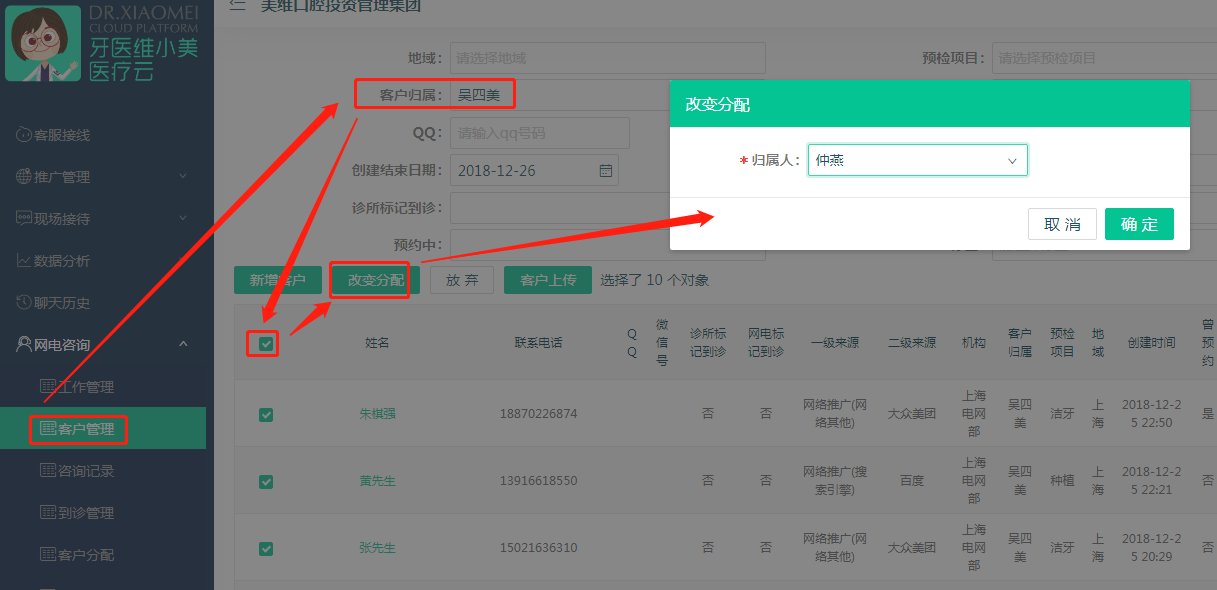Toggle the select-all checkbox in table header

266,344
